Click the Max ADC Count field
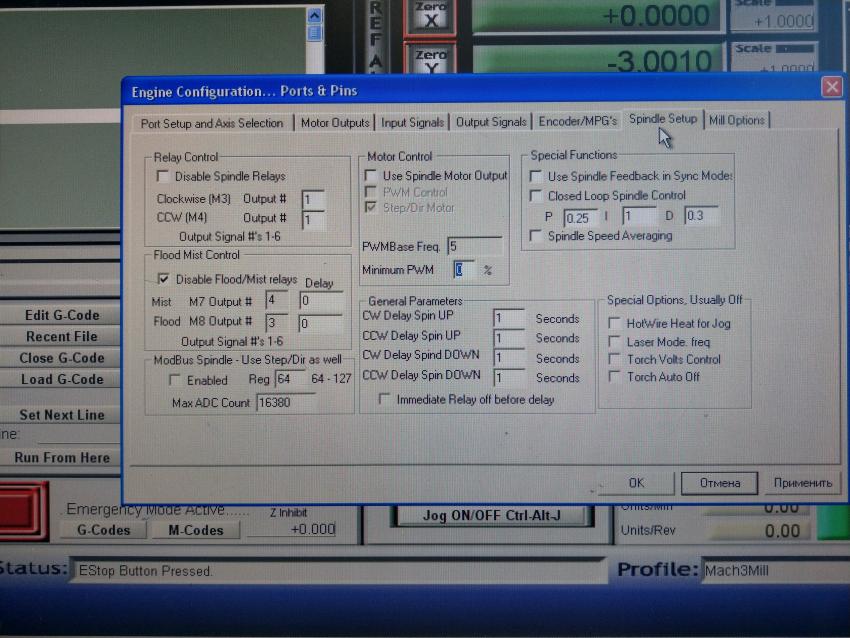This screenshot has height=638, width=850. 285,403
